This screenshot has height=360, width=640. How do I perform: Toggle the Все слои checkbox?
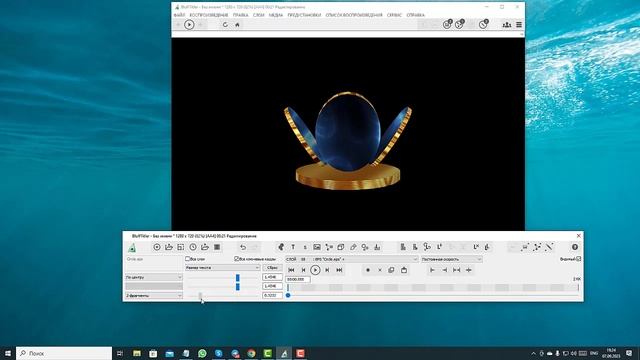click(x=188, y=259)
